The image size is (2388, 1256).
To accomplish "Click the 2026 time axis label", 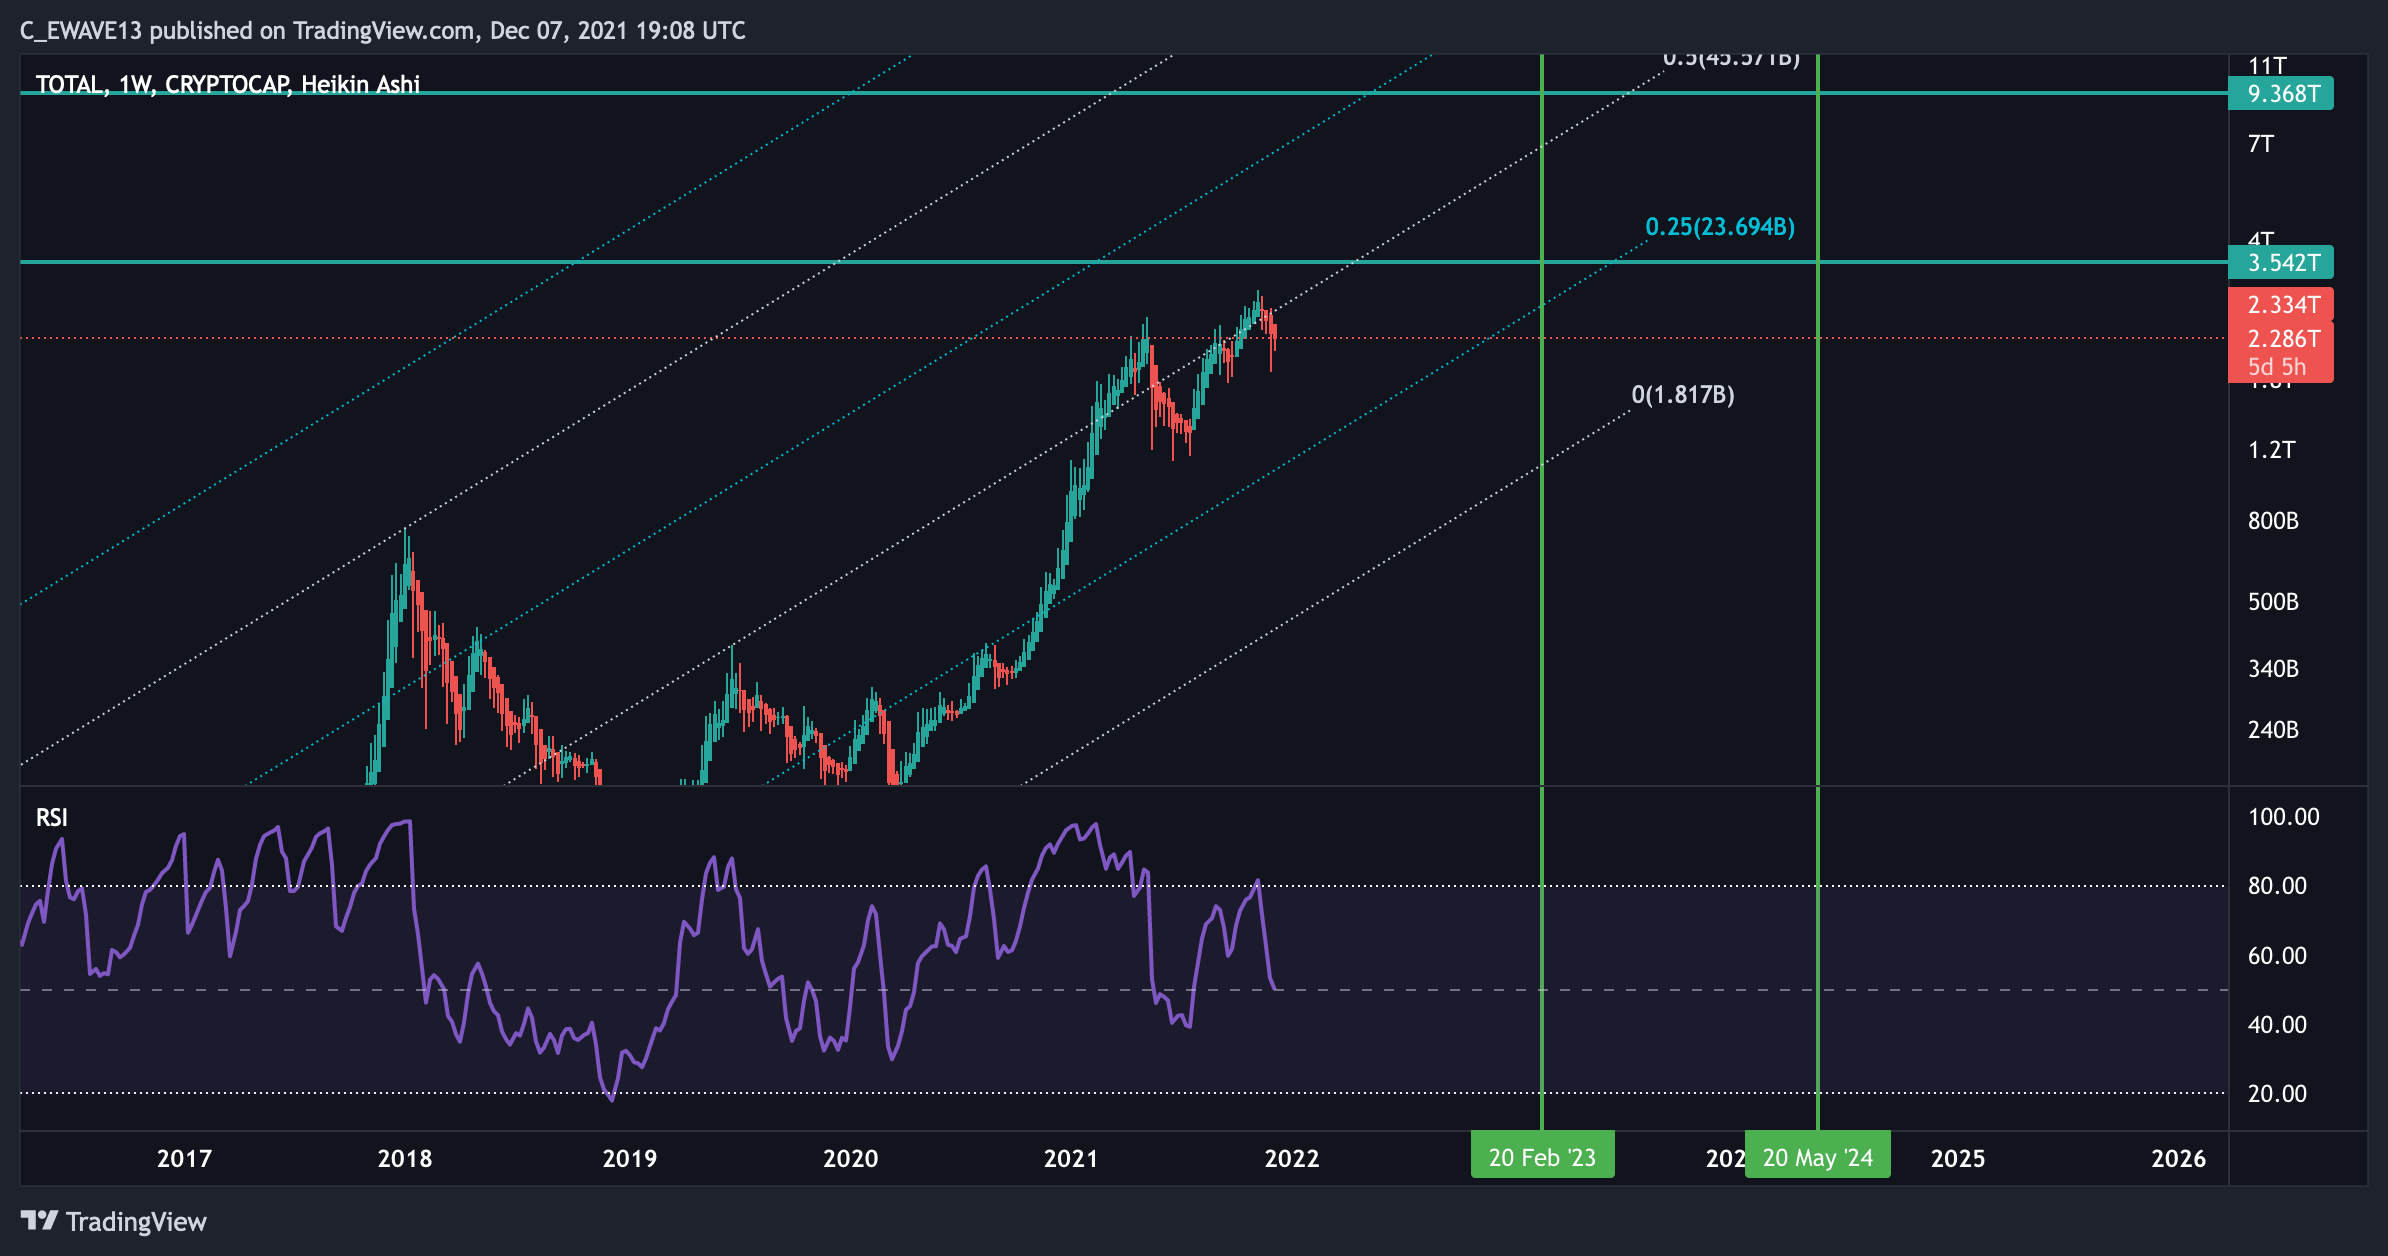I will coord(2179,1158).
